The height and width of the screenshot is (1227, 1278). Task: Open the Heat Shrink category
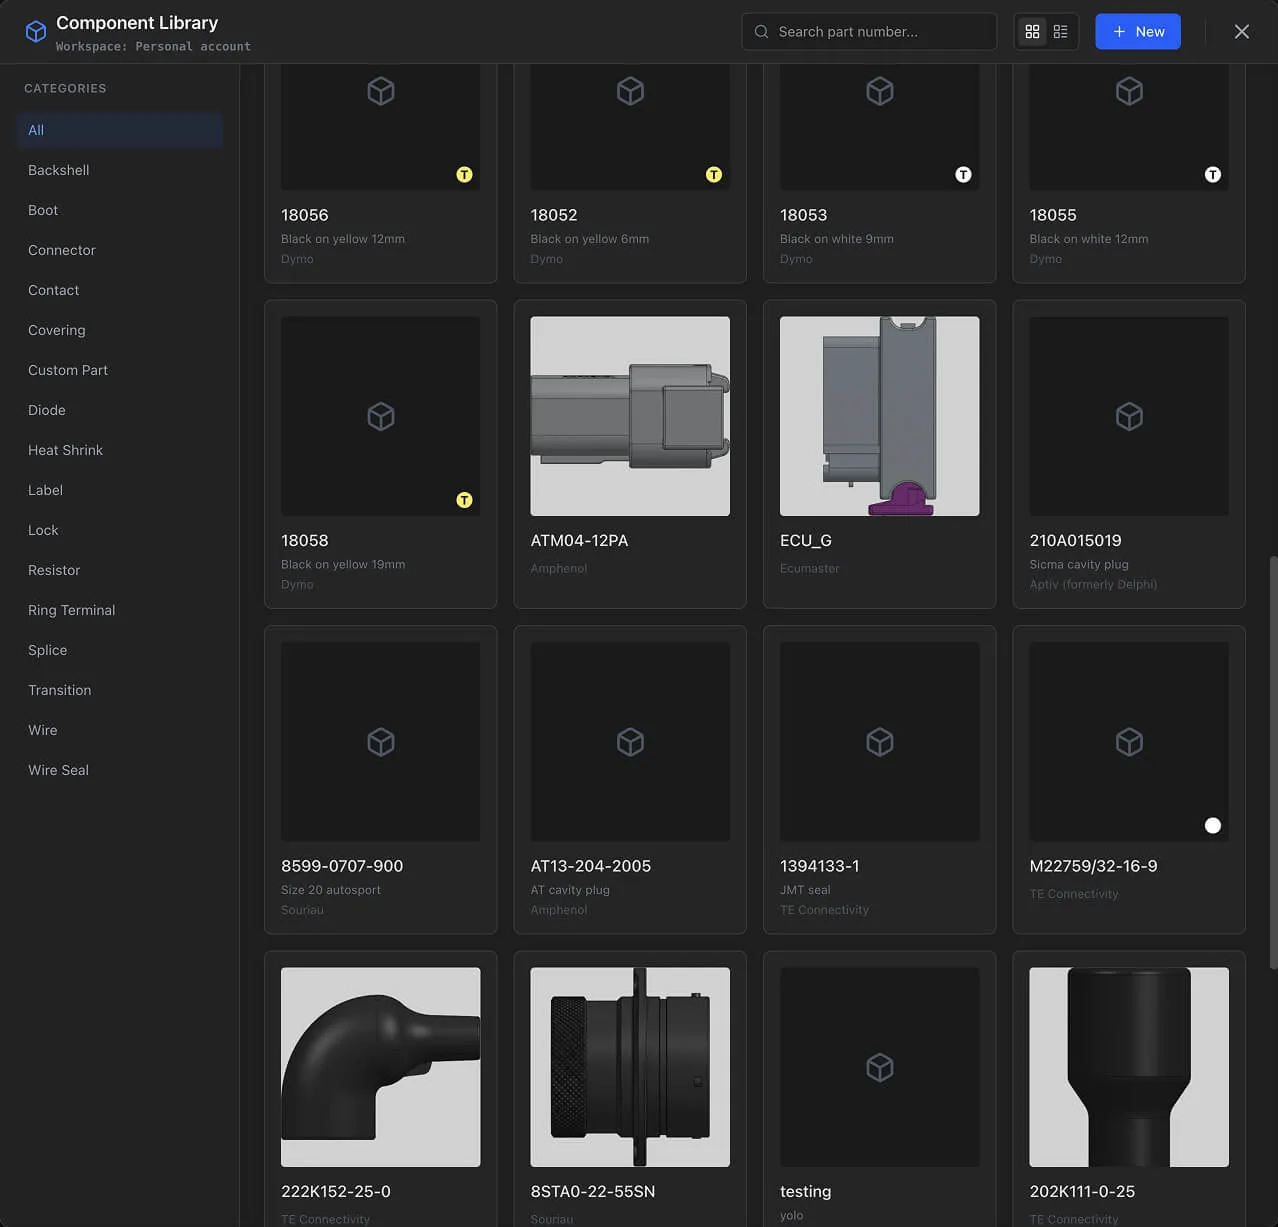(x=65, y=450)
